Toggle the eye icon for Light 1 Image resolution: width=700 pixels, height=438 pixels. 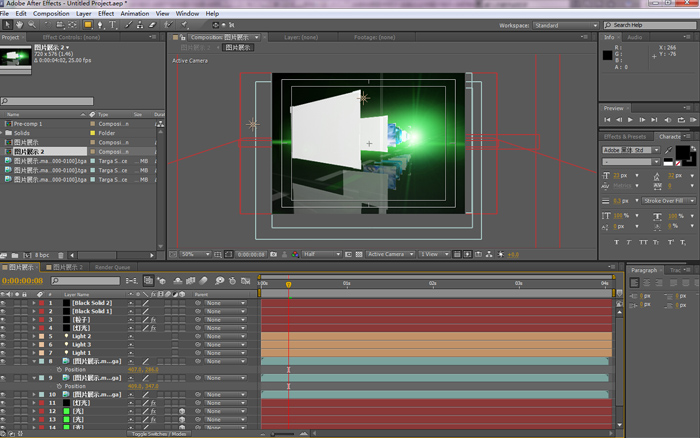tap(4, 353)
